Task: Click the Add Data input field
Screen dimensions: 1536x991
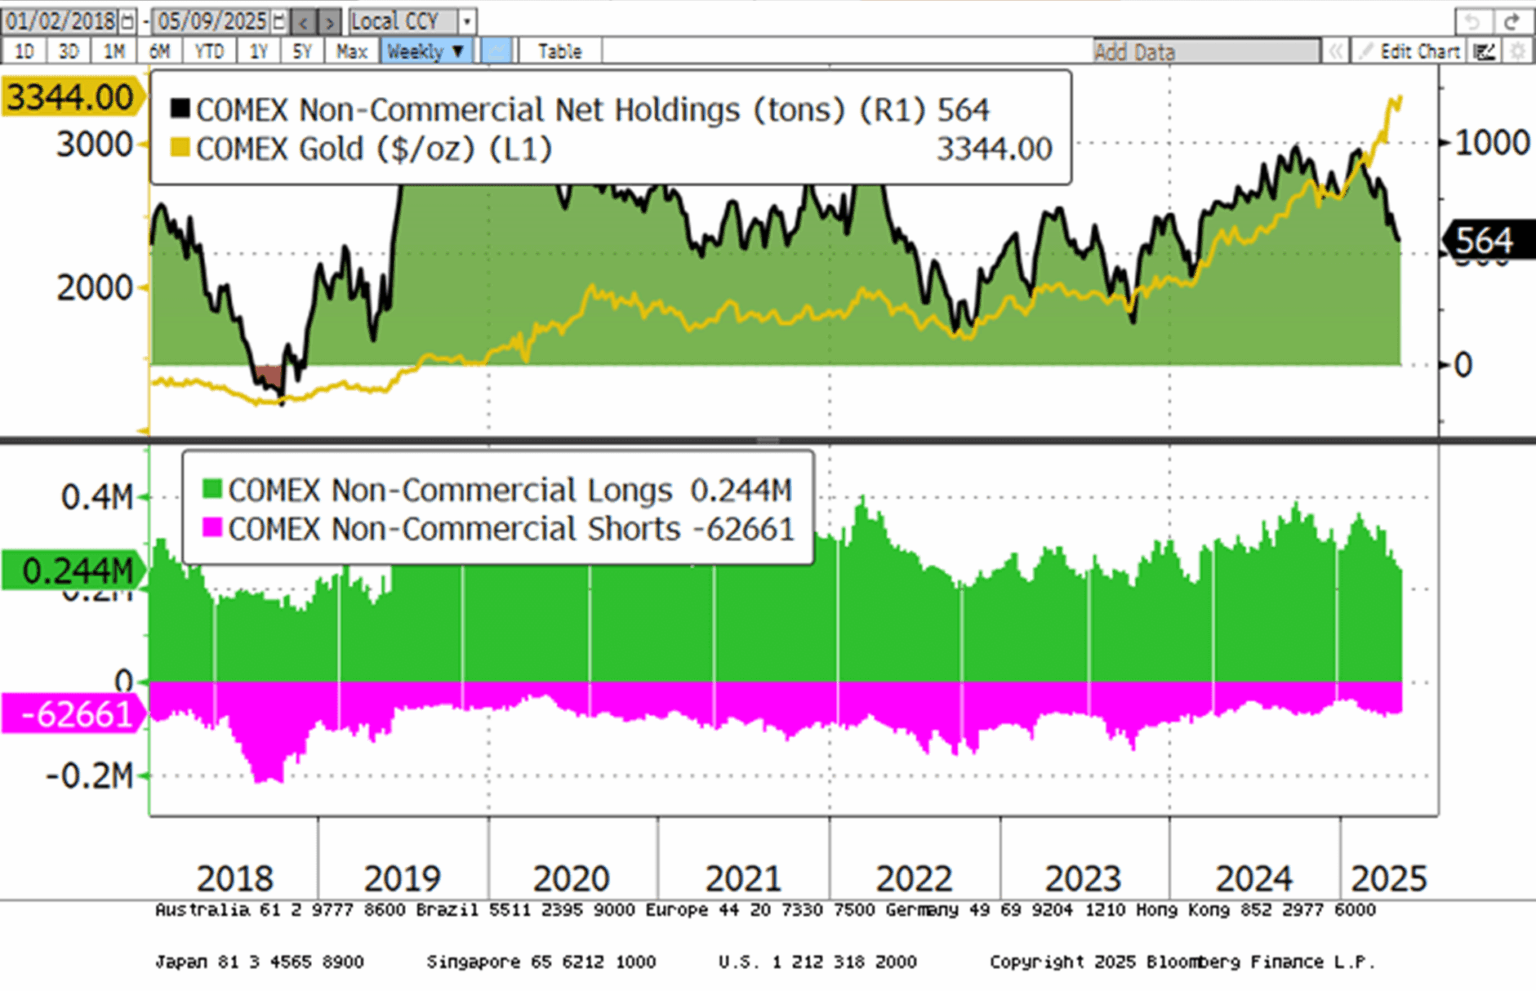Action: 1200,50
